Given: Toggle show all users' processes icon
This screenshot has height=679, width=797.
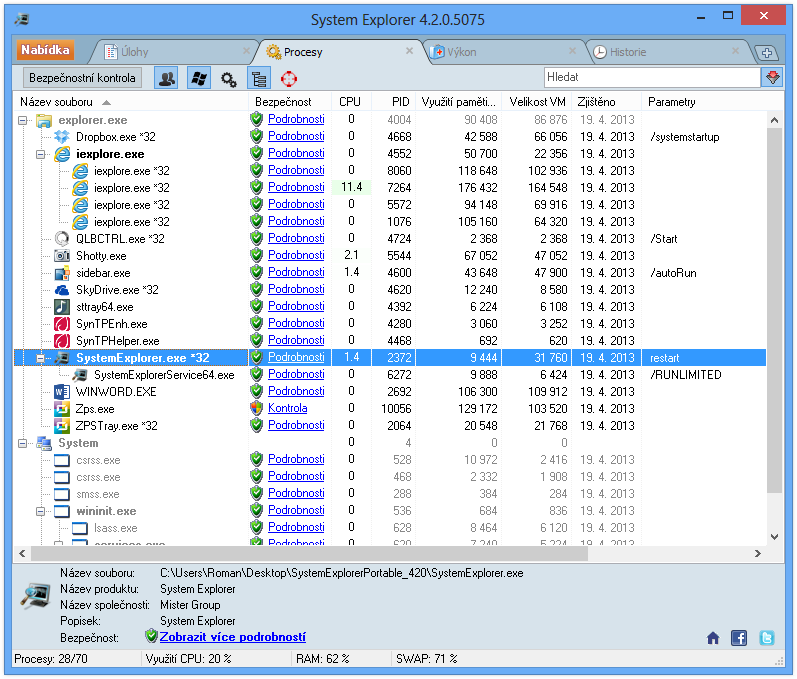Looking at the screenshot, I should 167,79.
